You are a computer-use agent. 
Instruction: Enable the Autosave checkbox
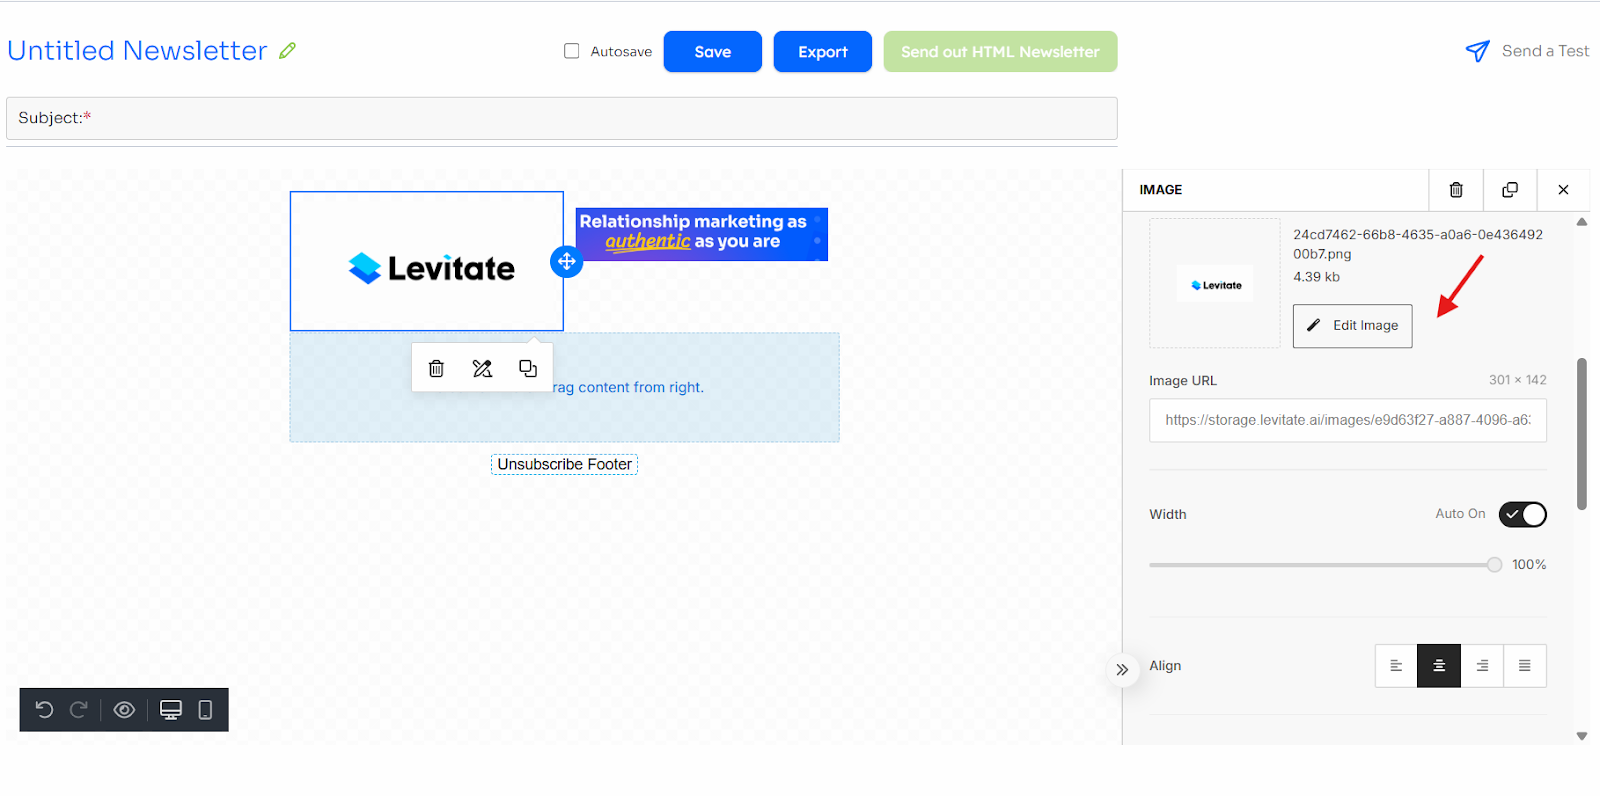click(572, 51)
